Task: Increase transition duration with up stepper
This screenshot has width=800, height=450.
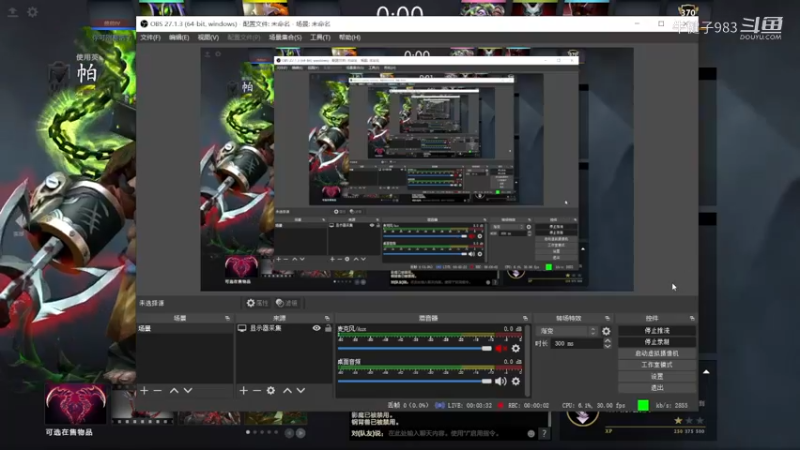Action: point(607,341)
